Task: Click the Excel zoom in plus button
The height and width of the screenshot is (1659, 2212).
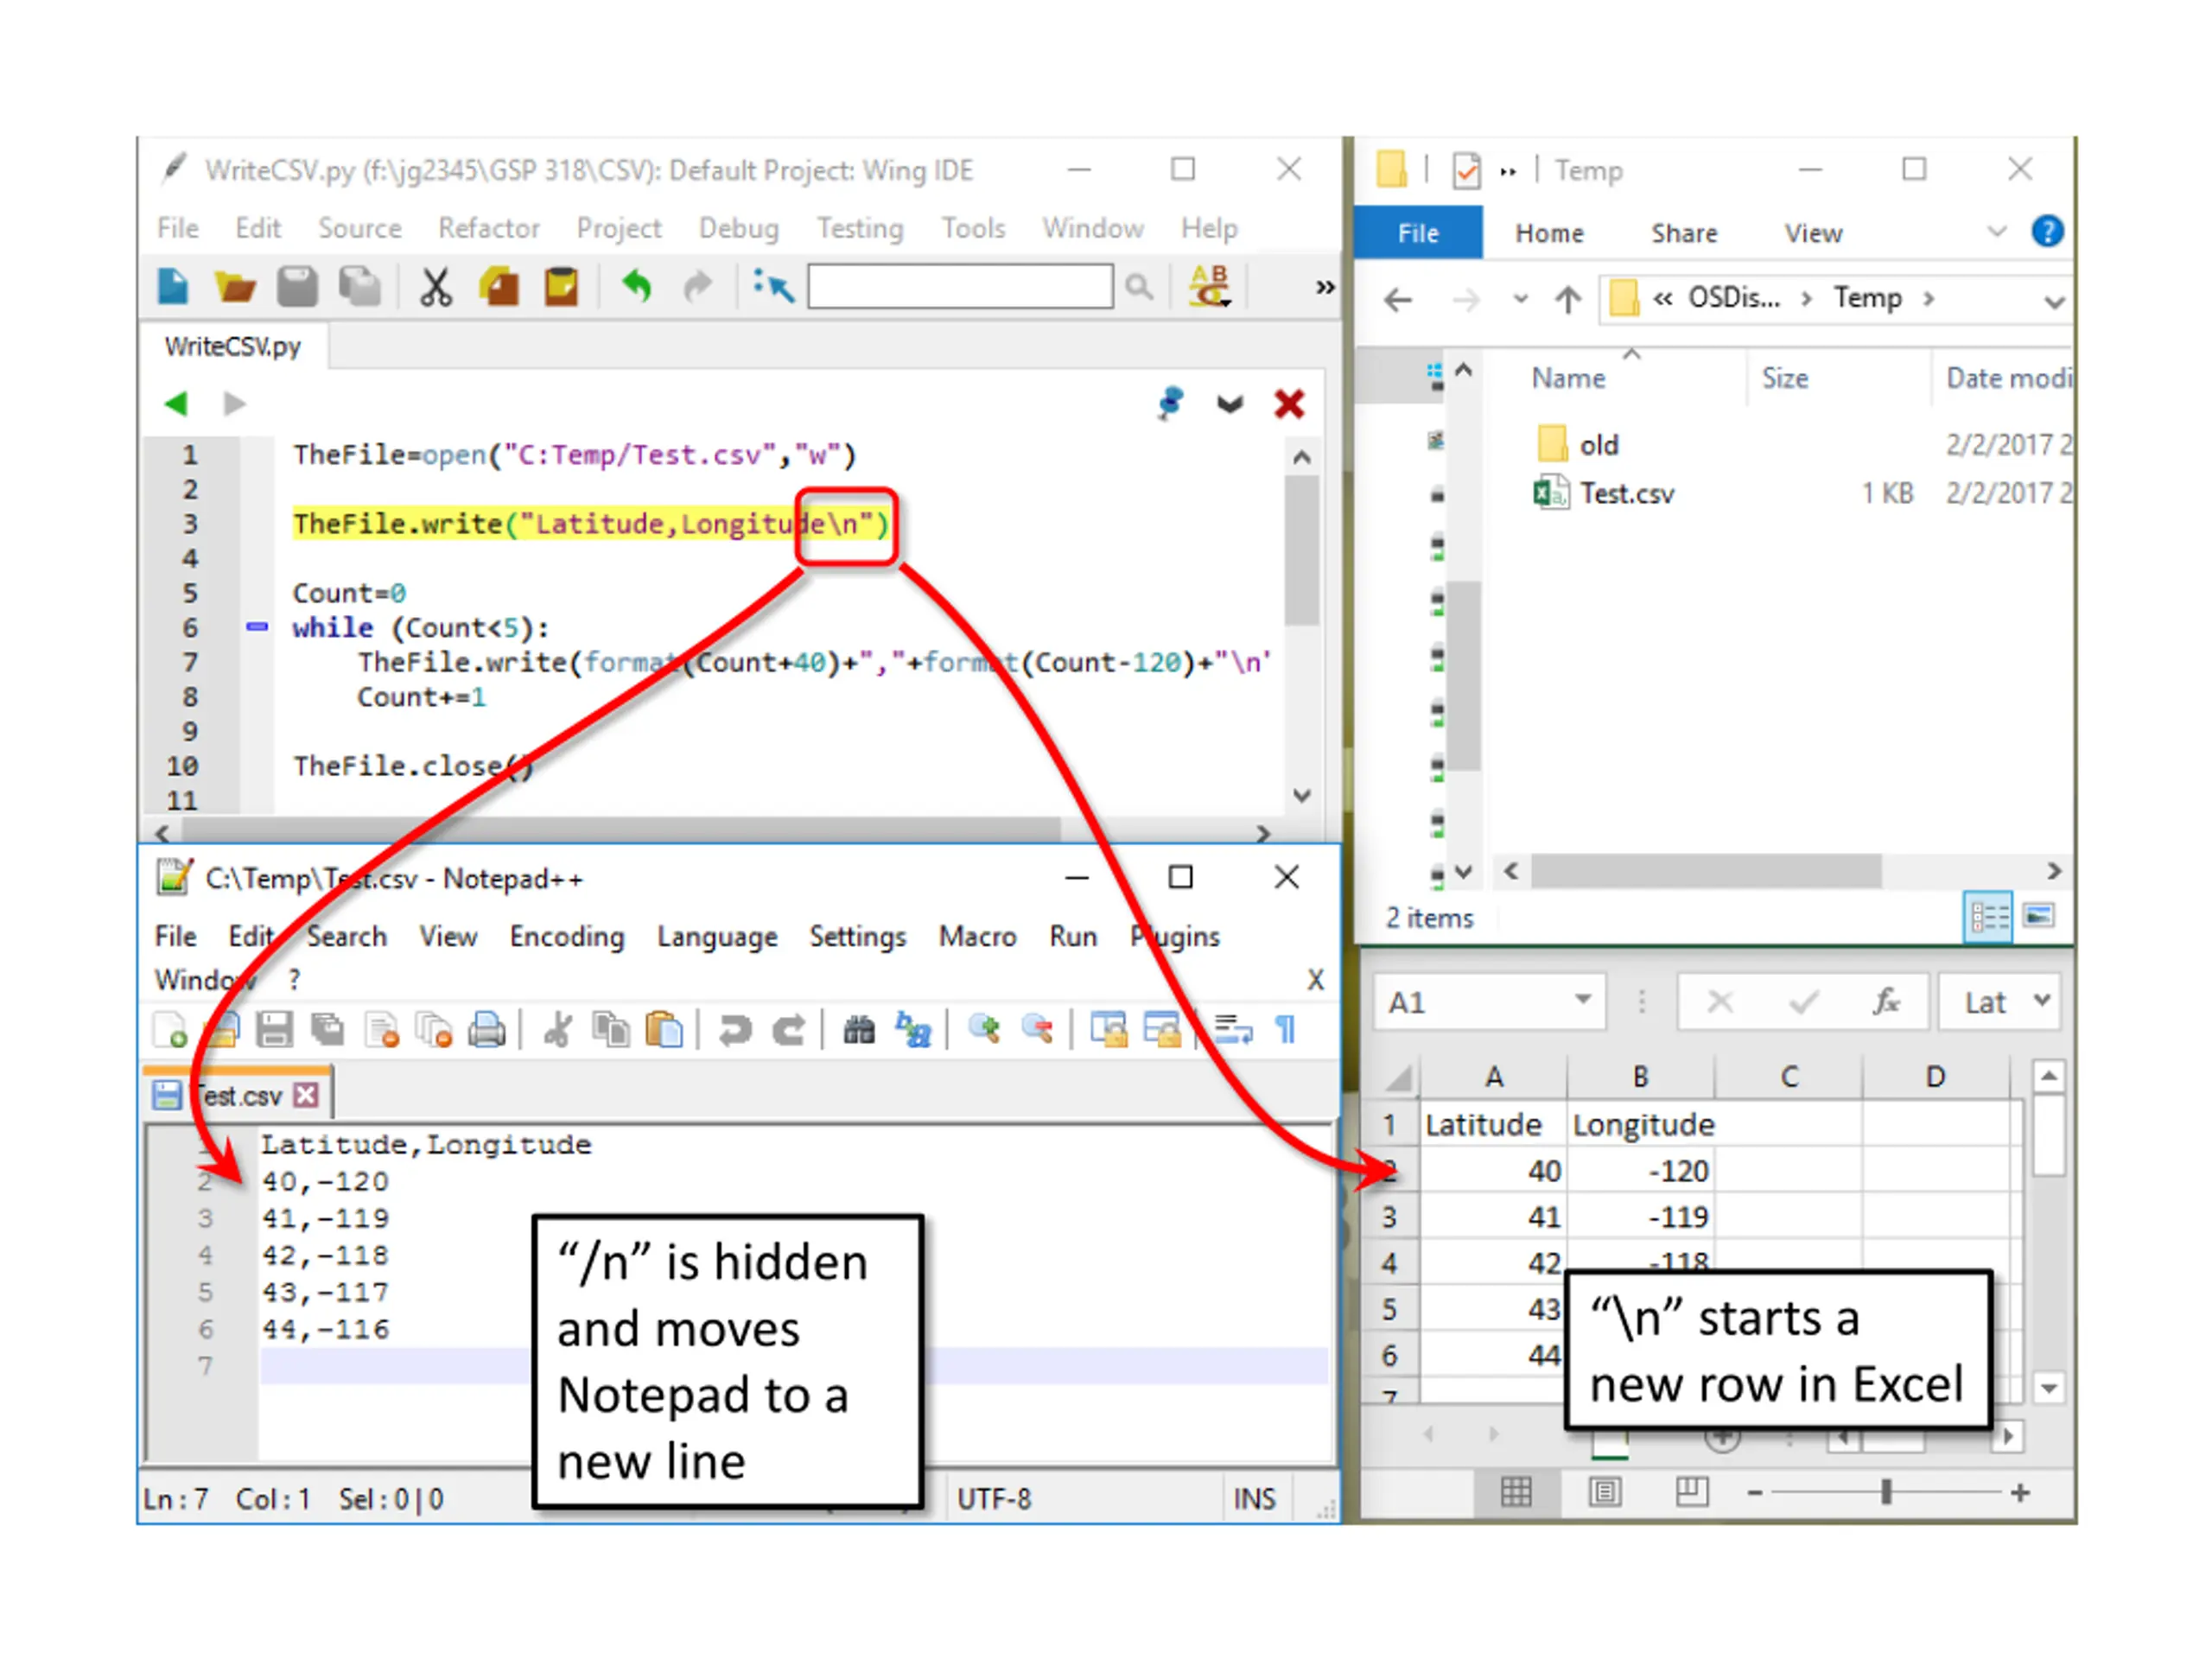Action: tap(2020, 1493)
